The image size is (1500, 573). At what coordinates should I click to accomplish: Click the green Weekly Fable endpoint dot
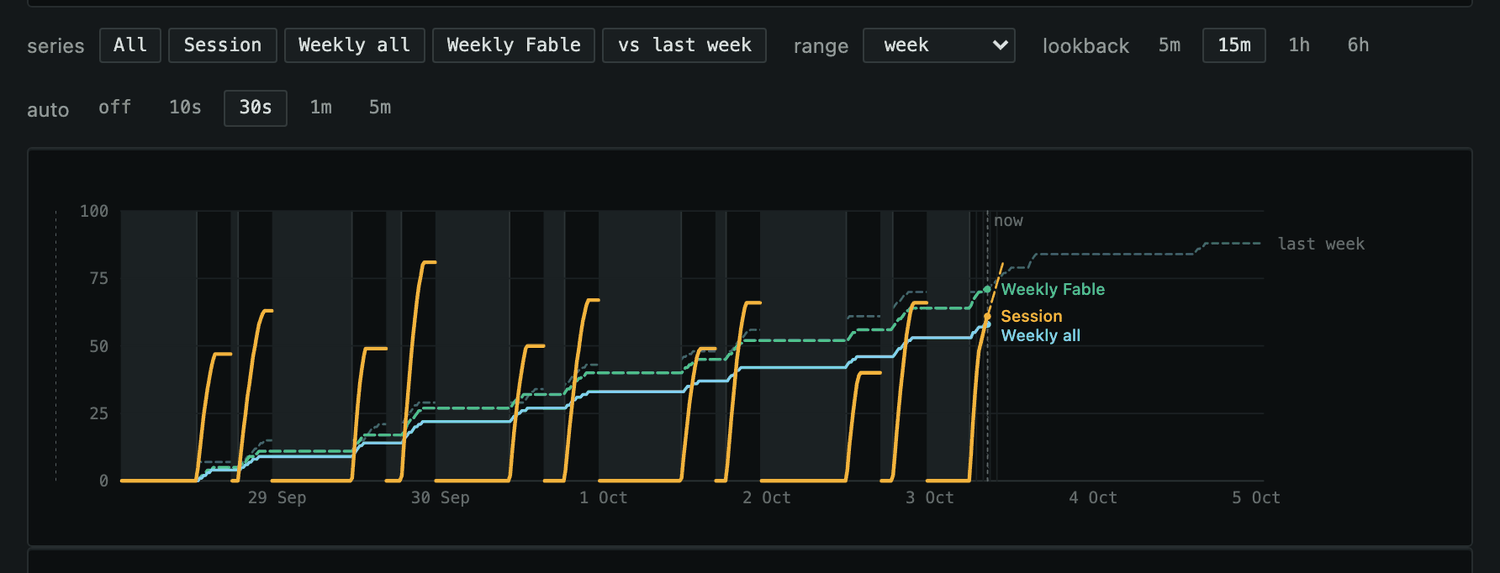987,289
